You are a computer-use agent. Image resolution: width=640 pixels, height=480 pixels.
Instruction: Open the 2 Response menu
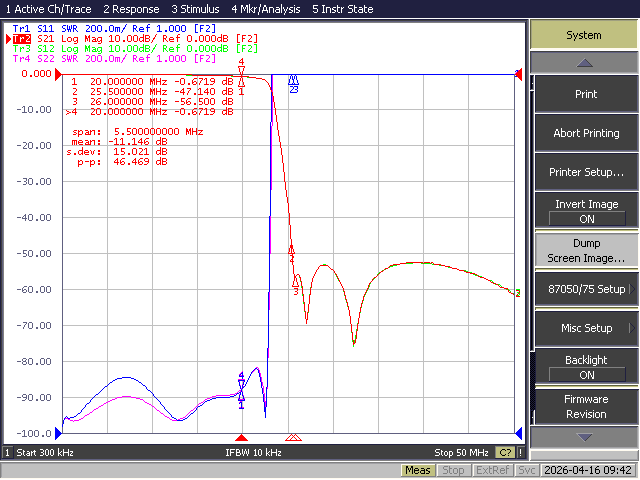131,9
